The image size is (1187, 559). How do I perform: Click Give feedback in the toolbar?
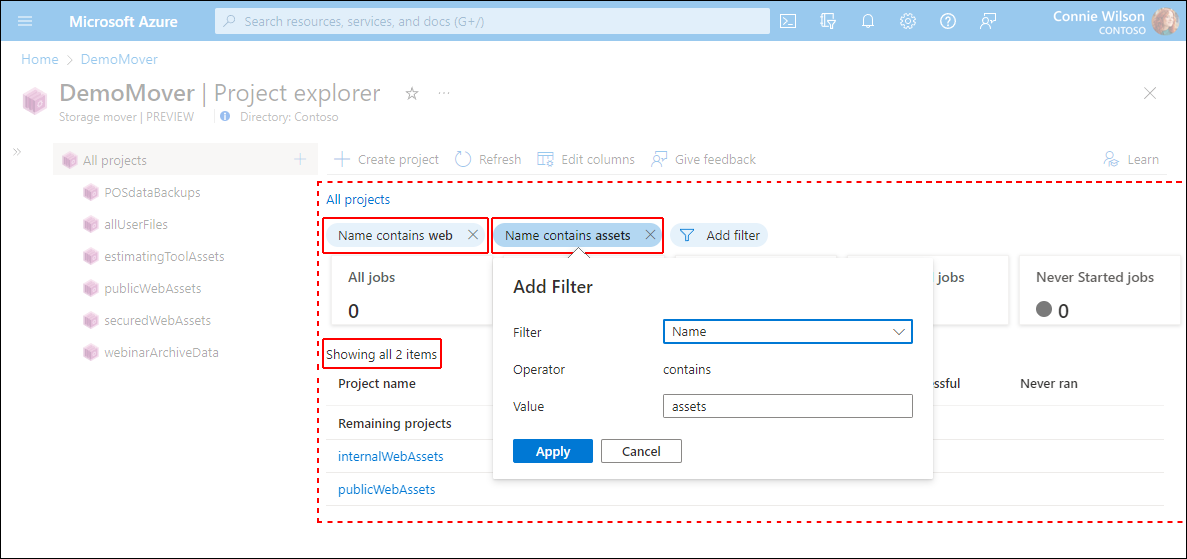pos(703,159)
